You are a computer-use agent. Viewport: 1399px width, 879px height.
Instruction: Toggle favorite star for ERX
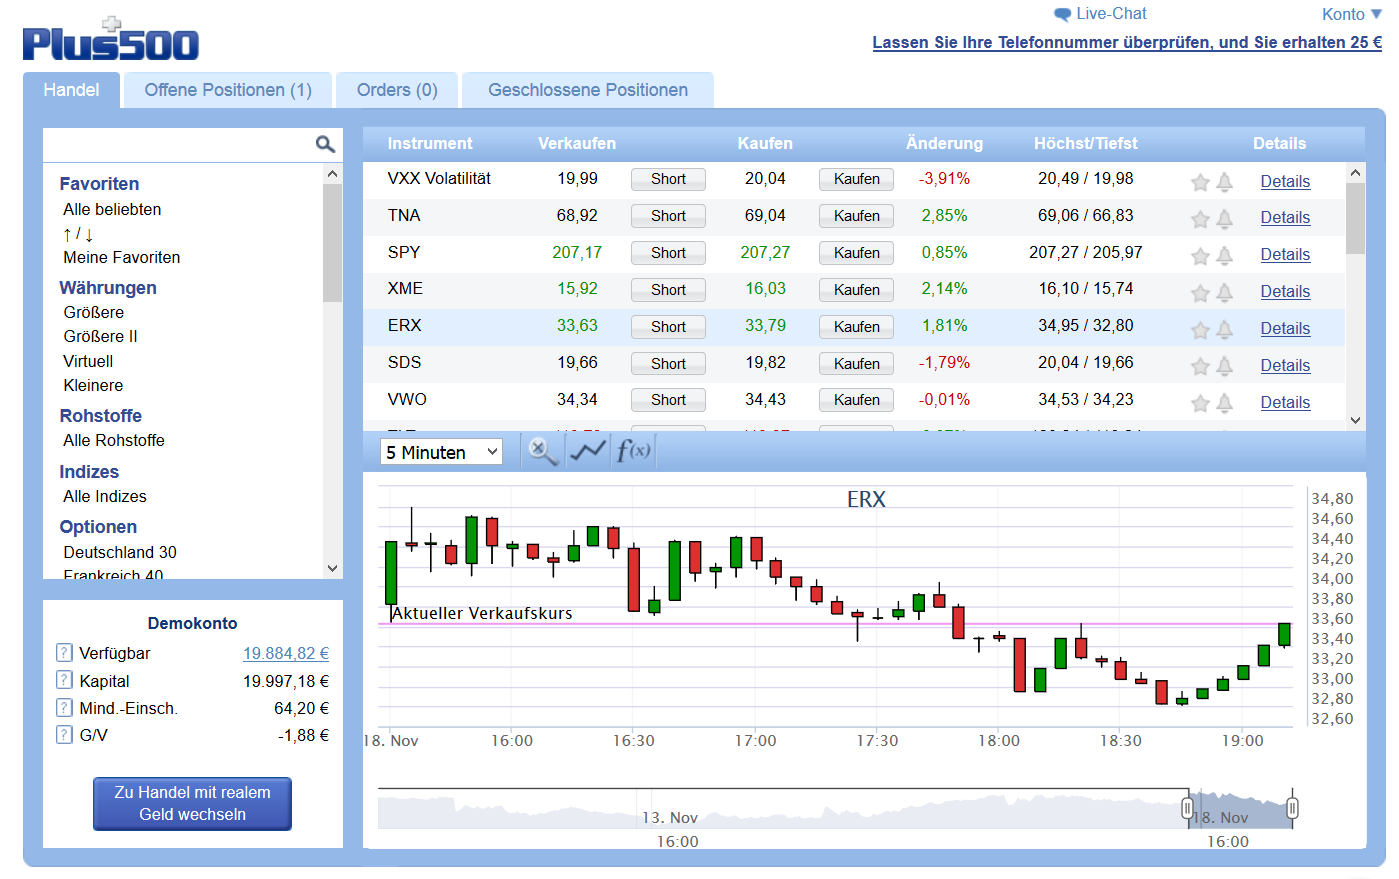[1200, 330]
